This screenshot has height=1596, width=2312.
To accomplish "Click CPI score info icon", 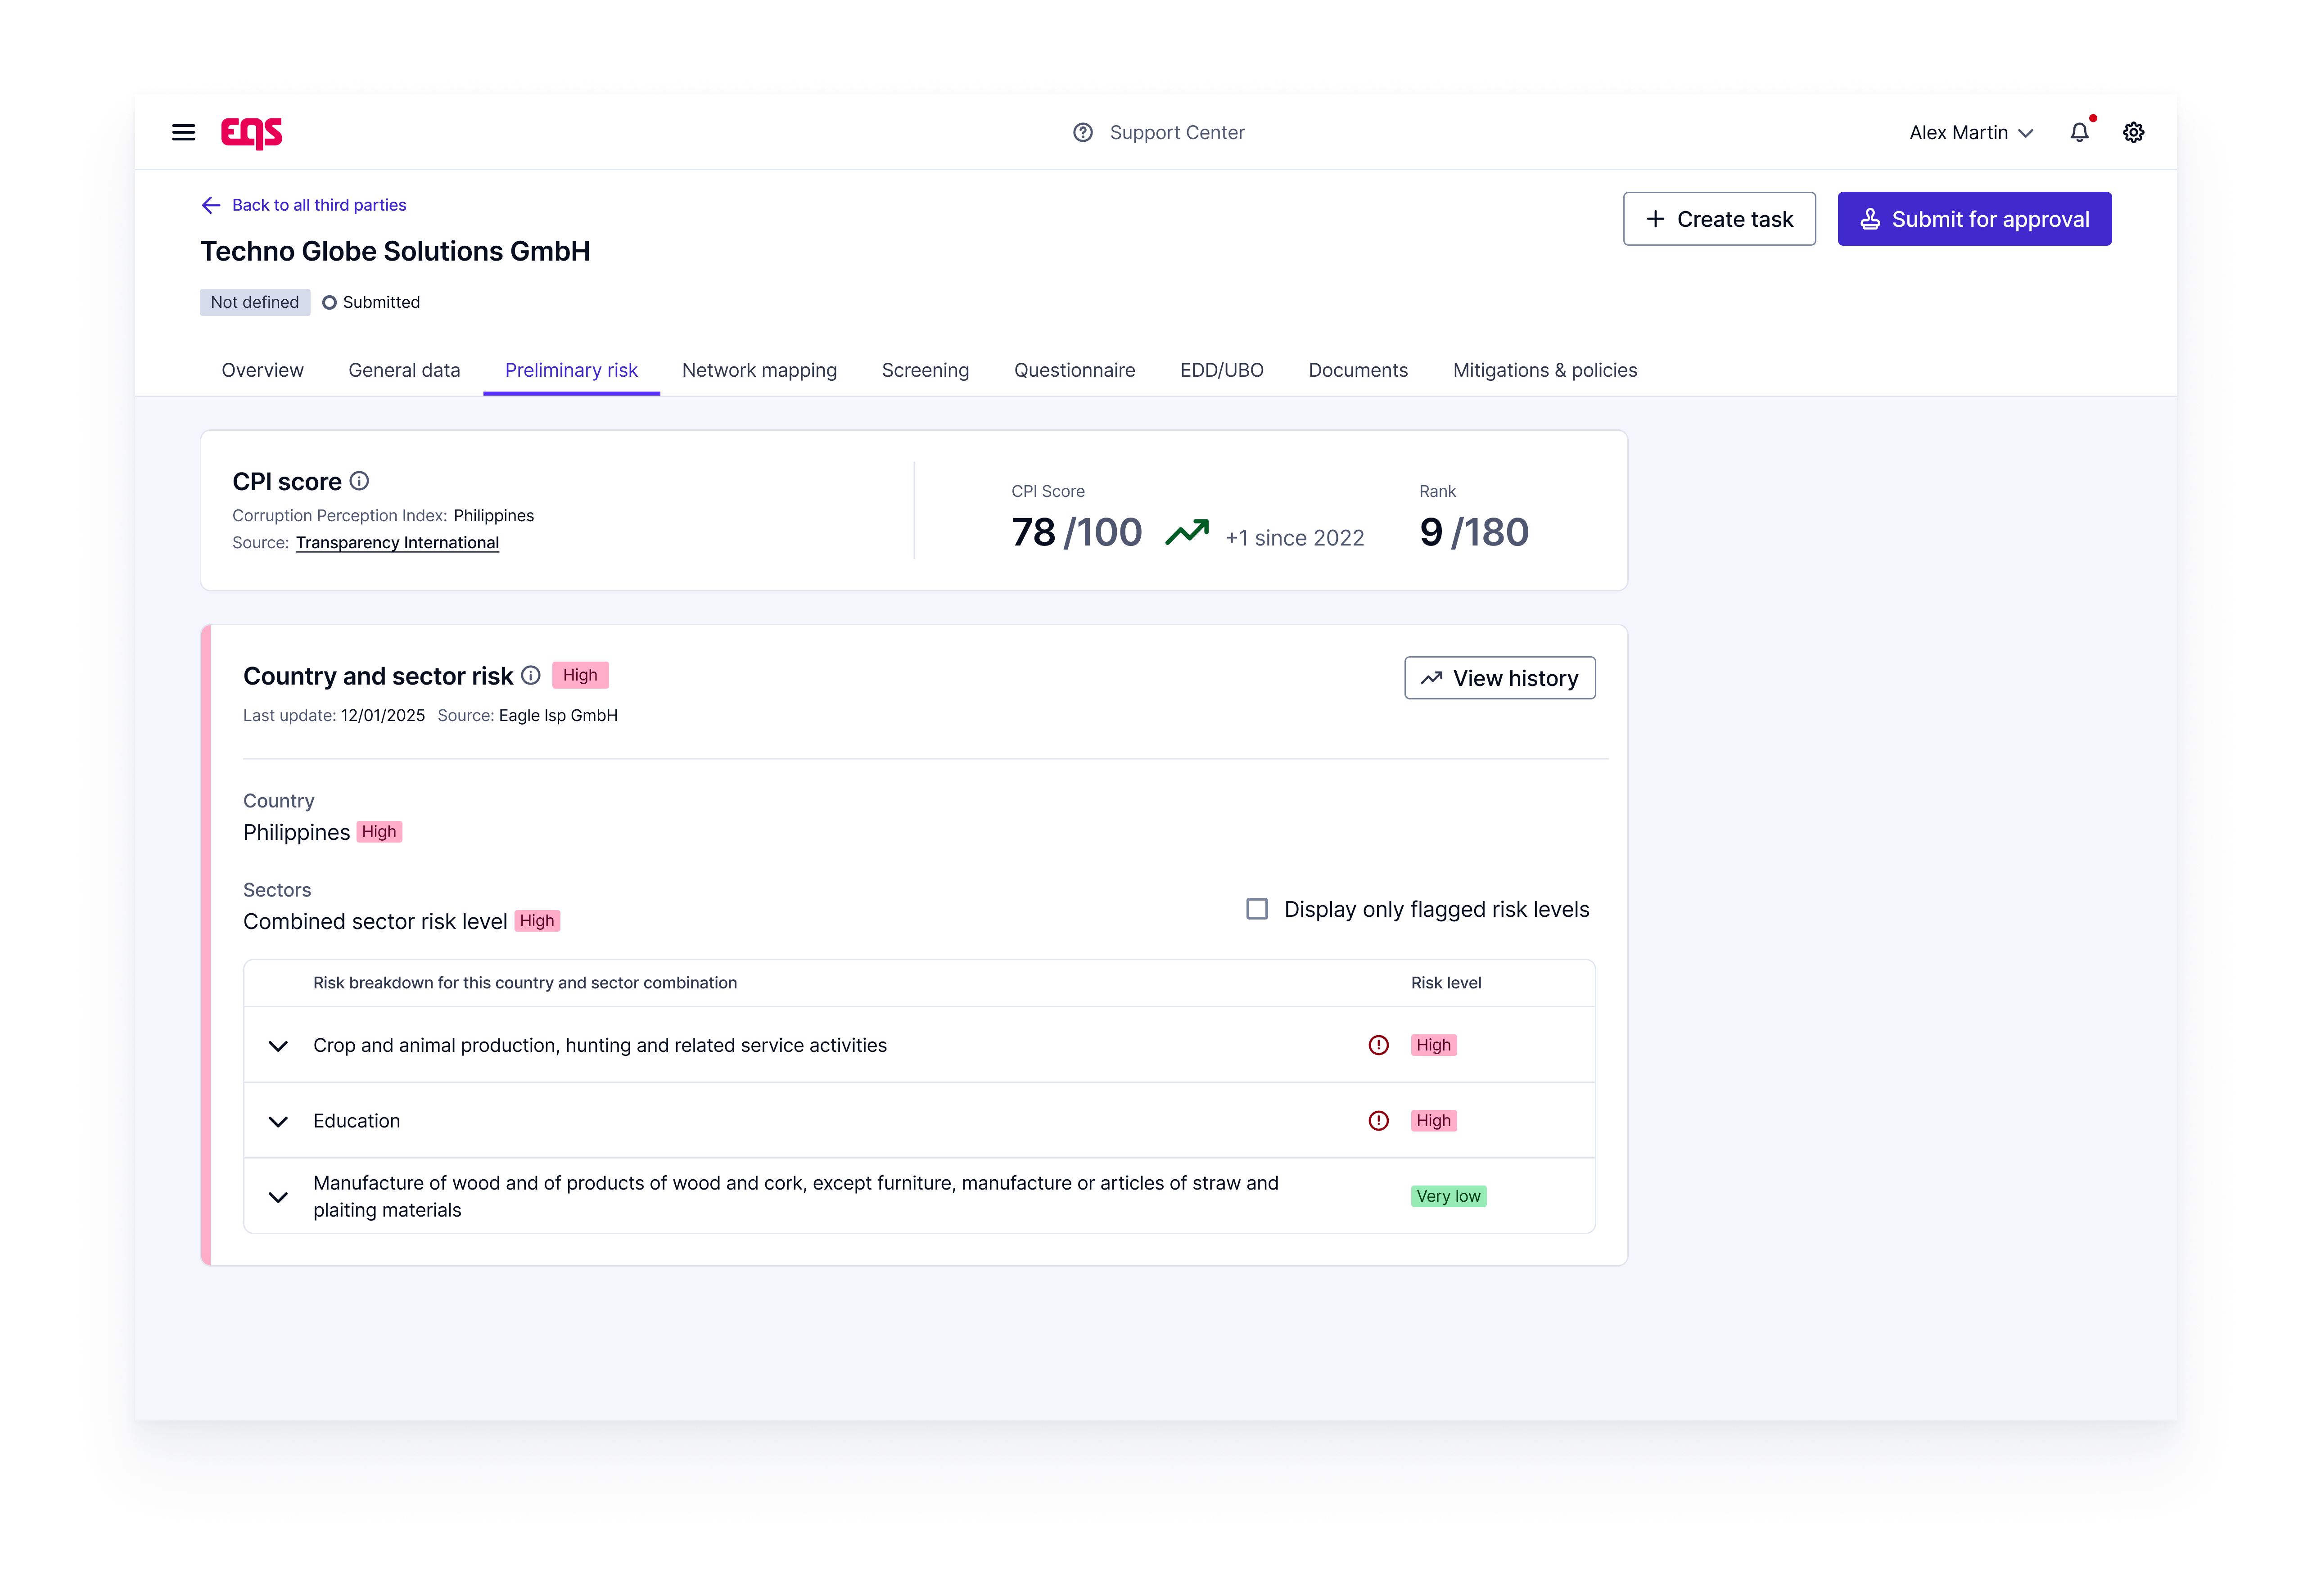I will pyautogui.click(x=359, y=481).
